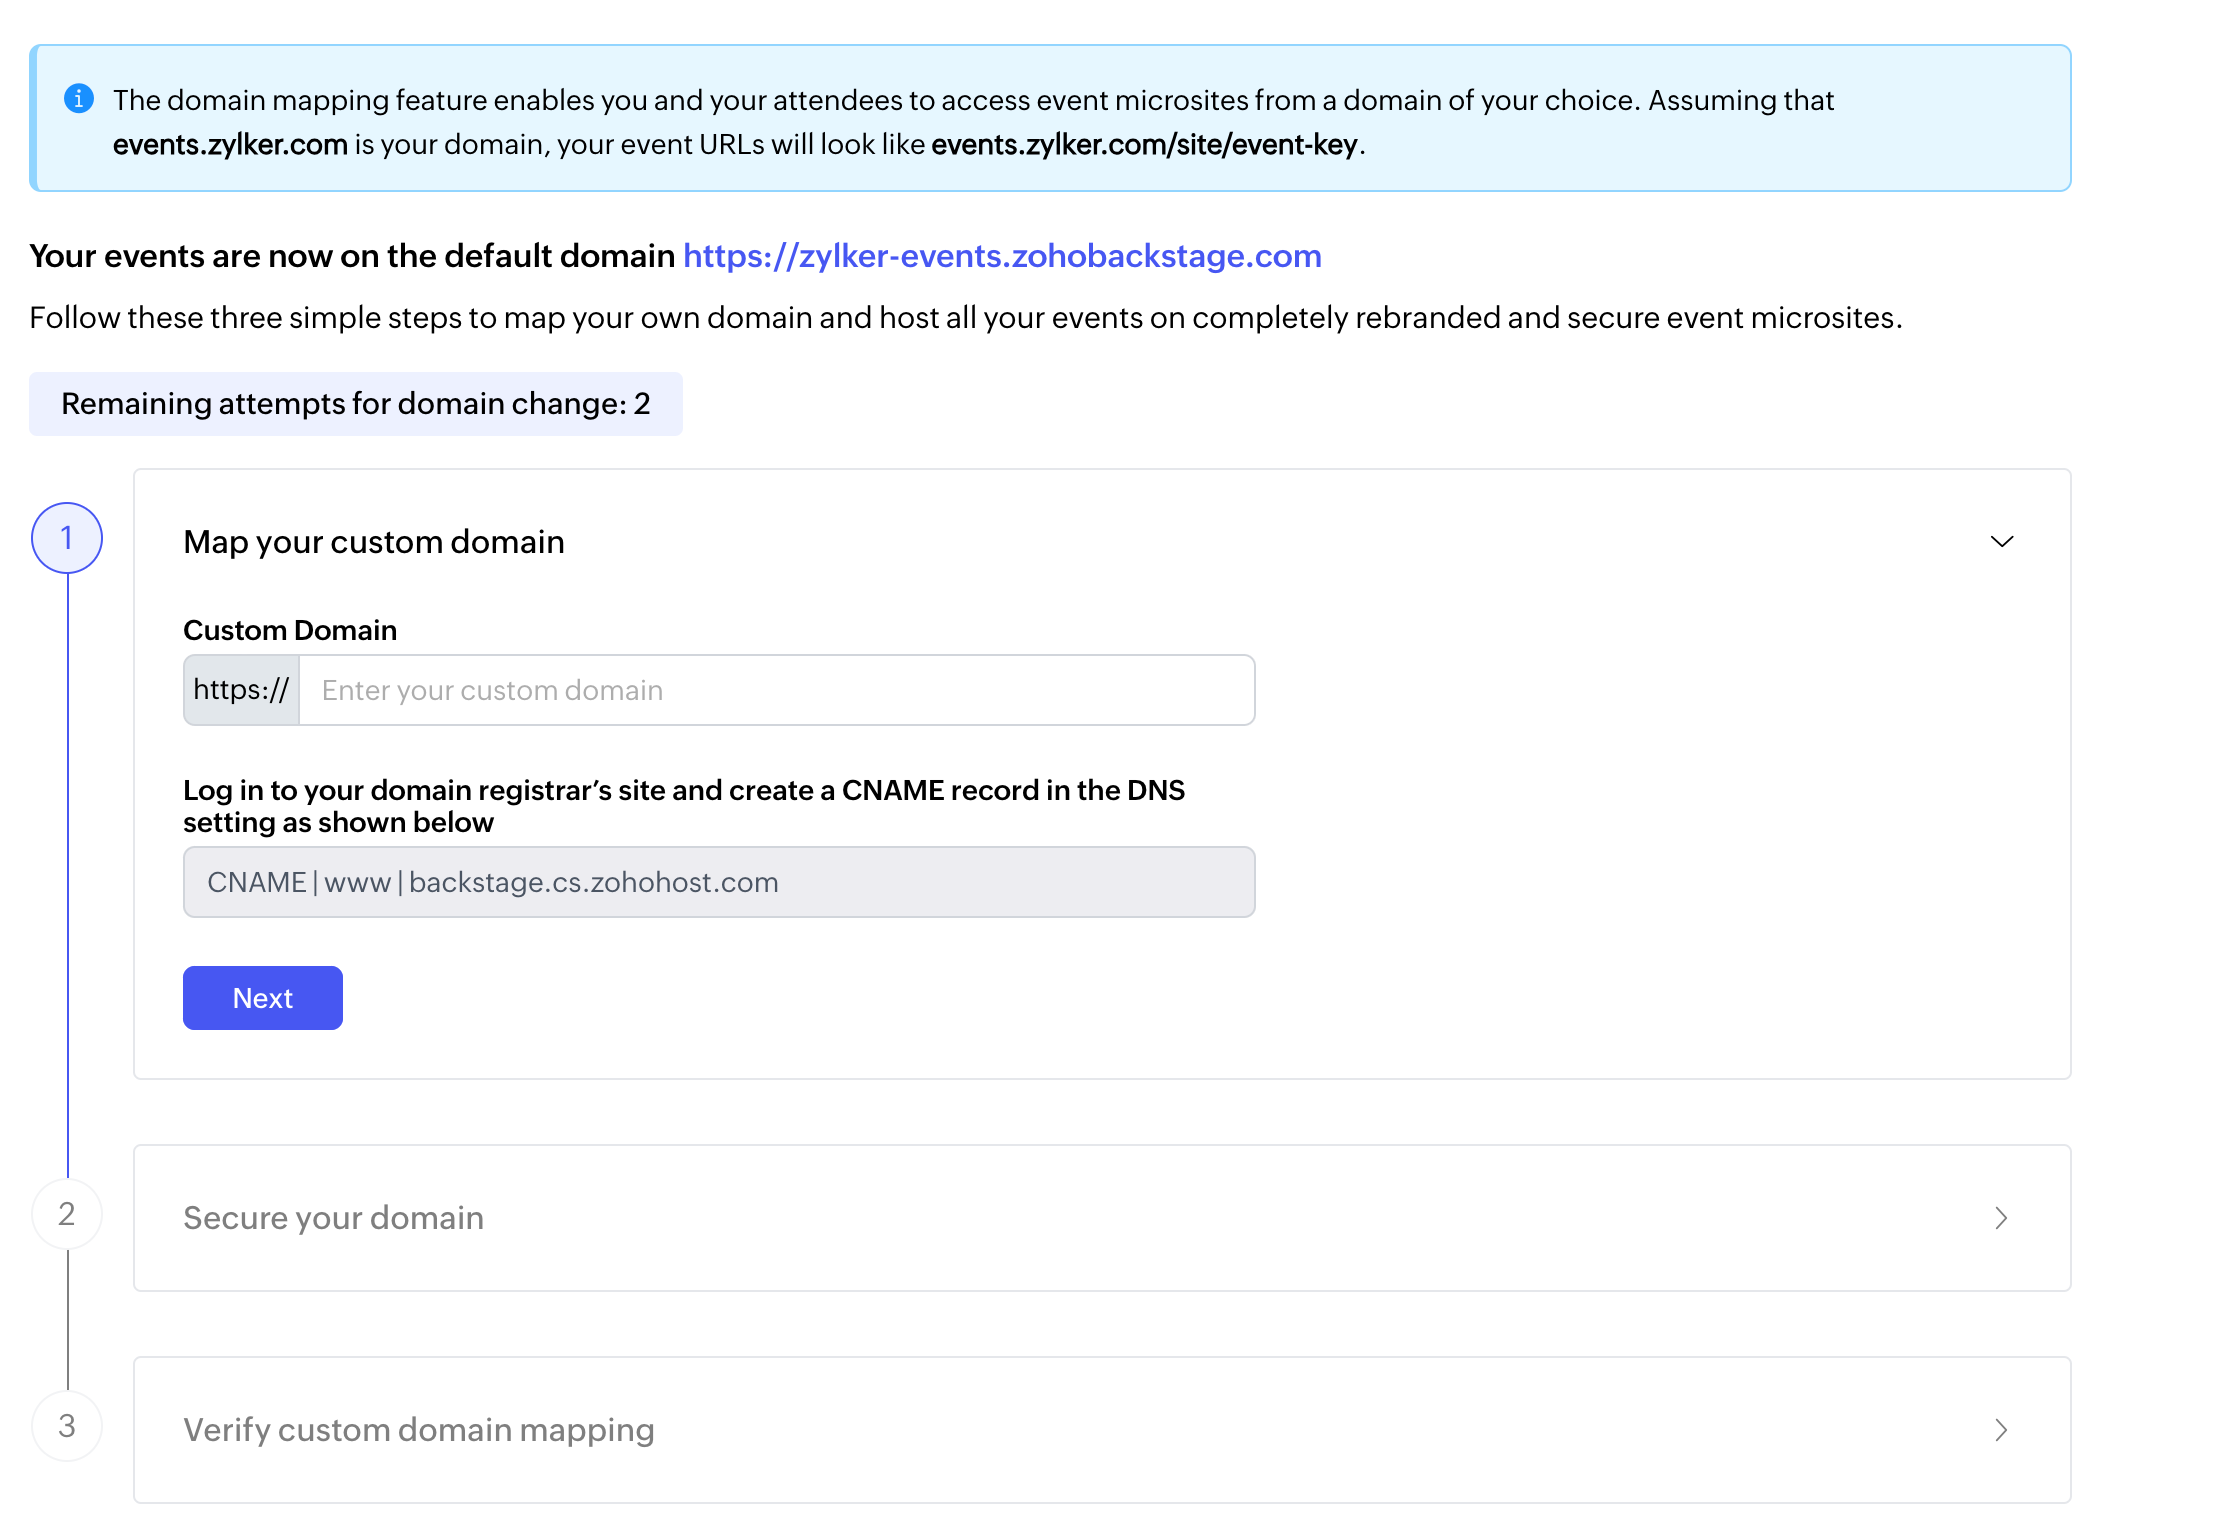This screenshot has width=2232, height=1535.
Task: Click the events.zylker.com/site/event-key example text
Action: 1143,145
